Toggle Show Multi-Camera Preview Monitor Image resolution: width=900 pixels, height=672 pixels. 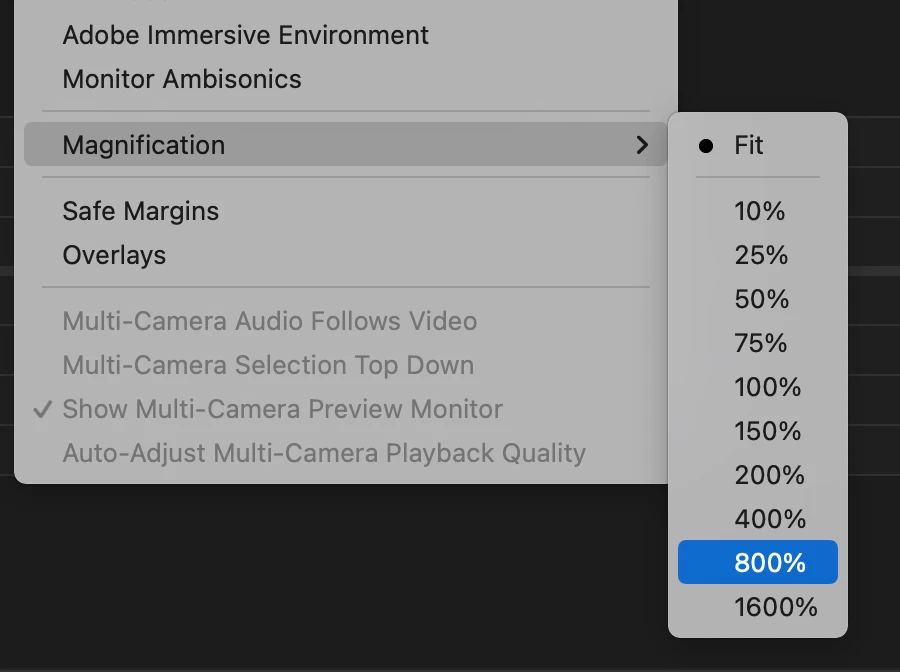tap(282, 409)
